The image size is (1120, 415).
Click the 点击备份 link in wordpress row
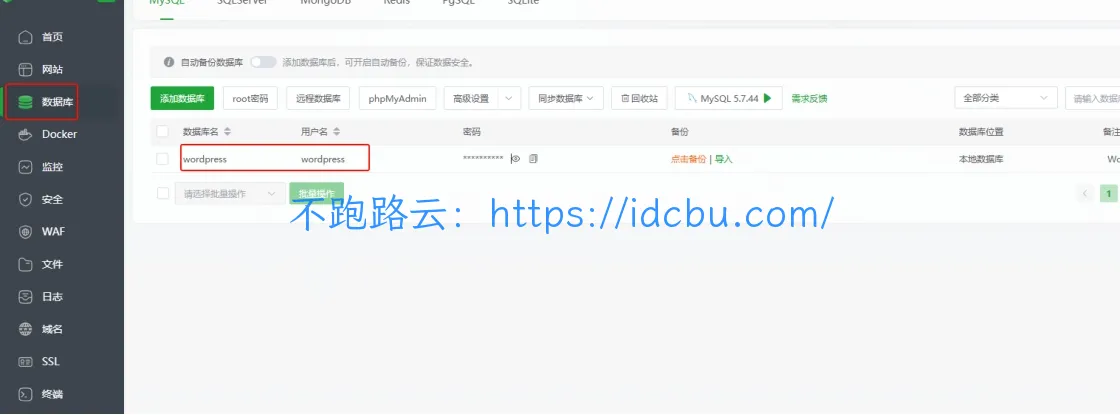pyautogui.click(x=688, y=159)
